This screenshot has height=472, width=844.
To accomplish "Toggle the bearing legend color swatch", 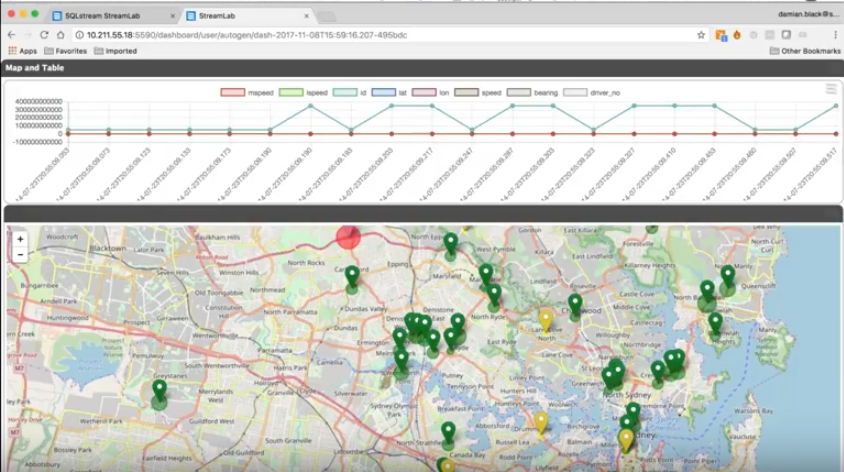I will coord(518,93).
